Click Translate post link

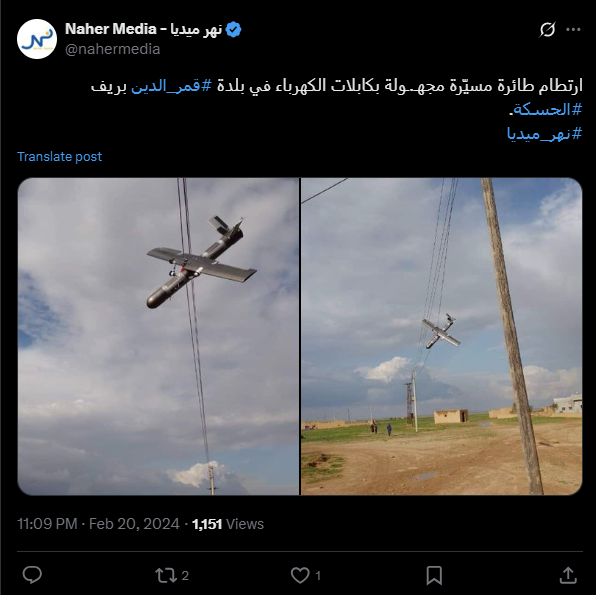(60, 157)
